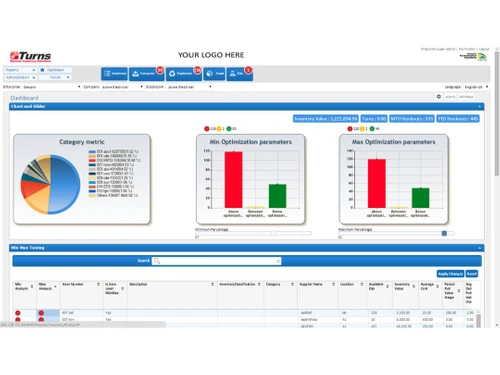Click the YTD Stockouts badge
This screenshot has height=375, width=500.
pos(458,119)
